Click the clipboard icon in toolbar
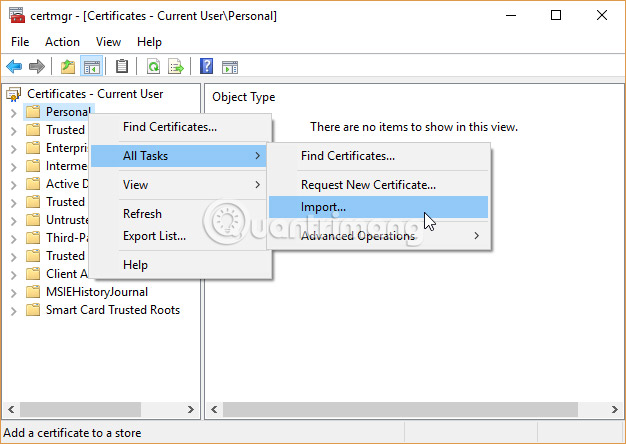Image resolution: width=626 pixels, height=444 pixels. coord(122,66)
